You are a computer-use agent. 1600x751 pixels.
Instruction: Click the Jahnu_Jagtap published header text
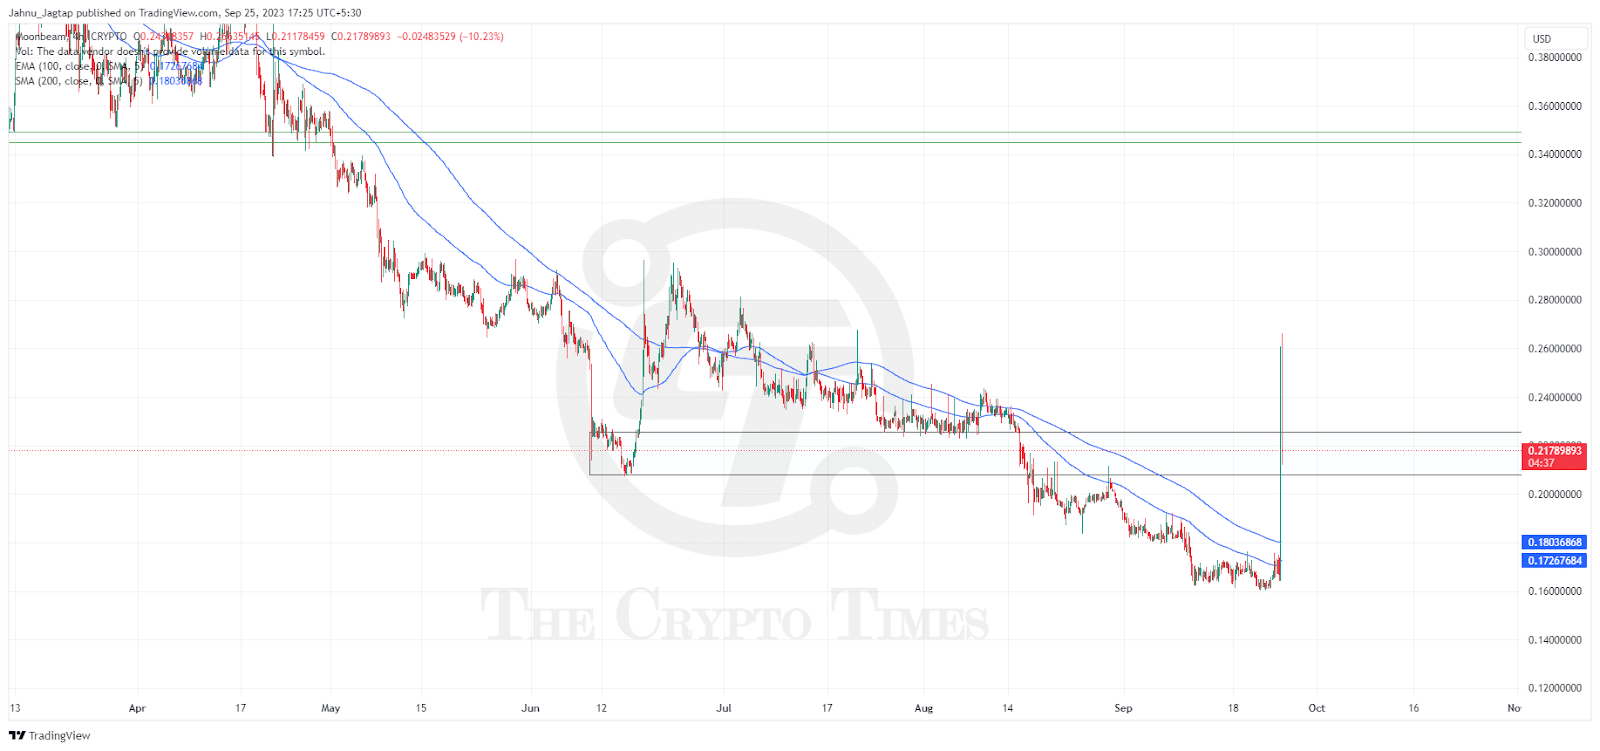click(x=185, y=13)
